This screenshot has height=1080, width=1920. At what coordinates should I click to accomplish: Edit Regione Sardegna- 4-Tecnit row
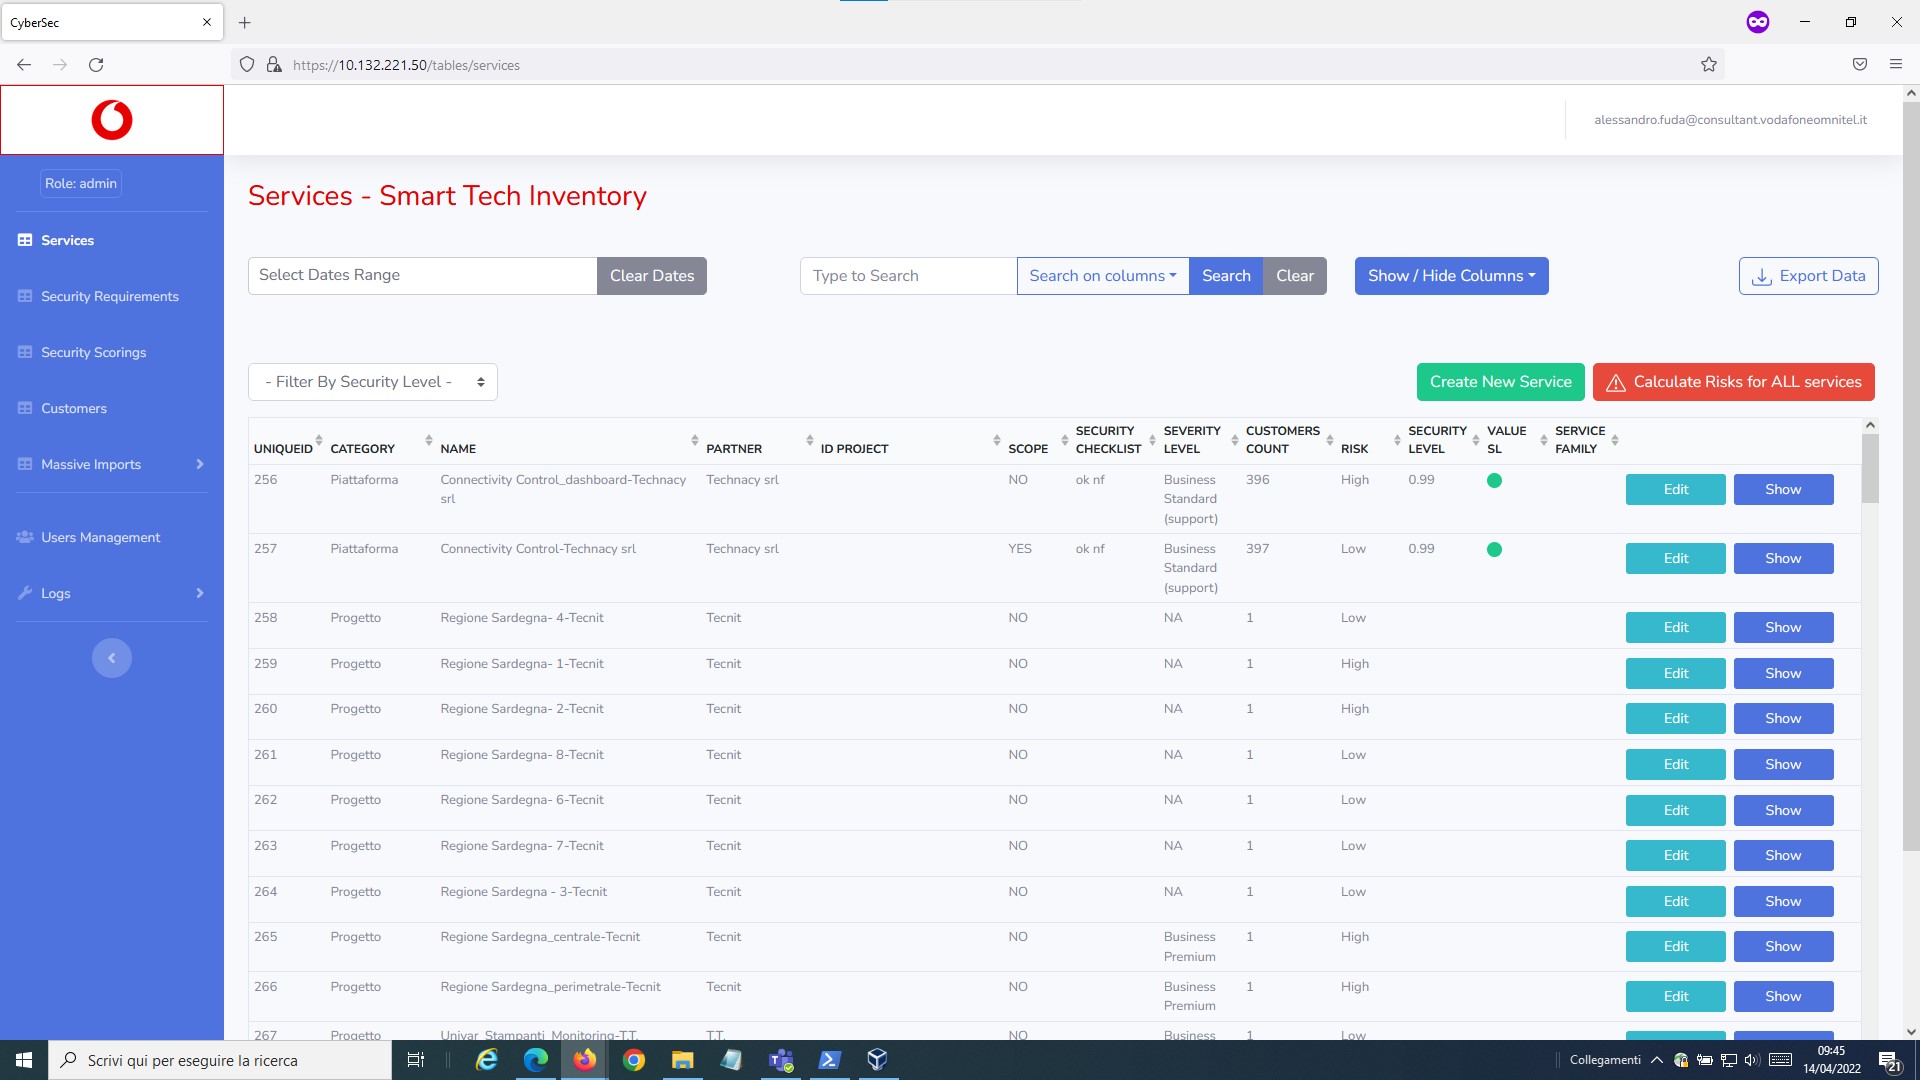1675,627
